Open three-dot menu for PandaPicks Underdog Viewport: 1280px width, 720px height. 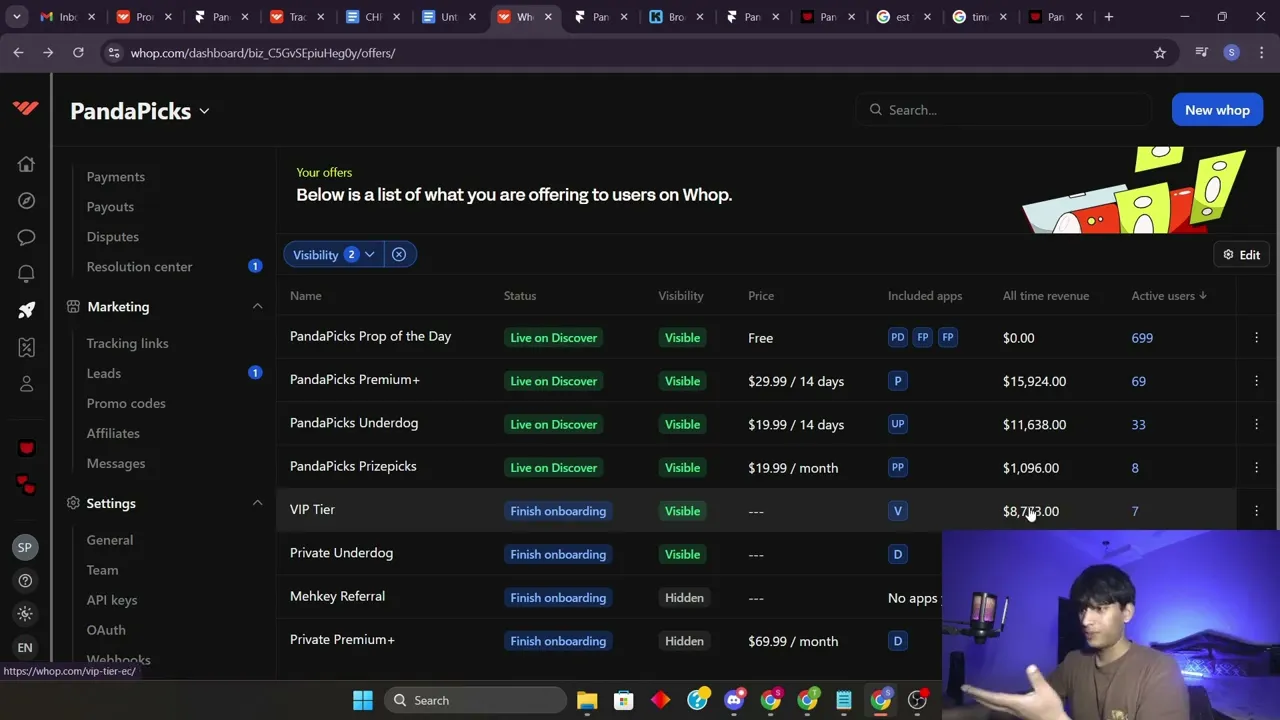pos(1256,424)
